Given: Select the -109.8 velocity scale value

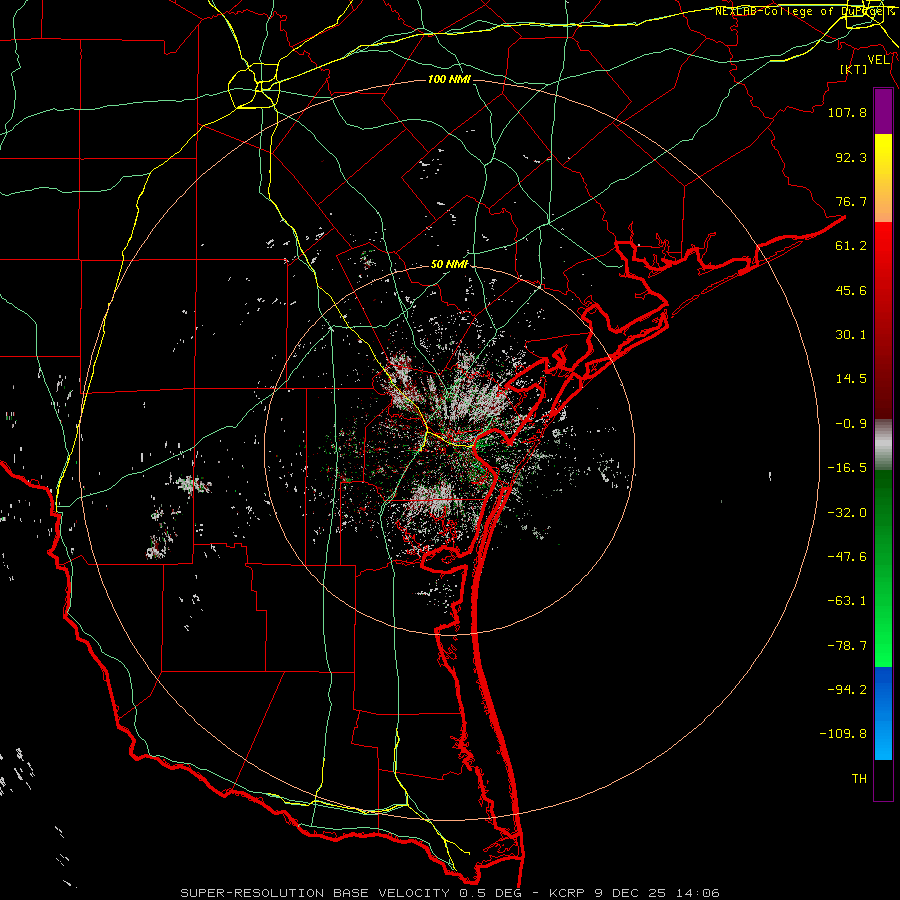Looking at the screenshot, I should coord(843,734).
